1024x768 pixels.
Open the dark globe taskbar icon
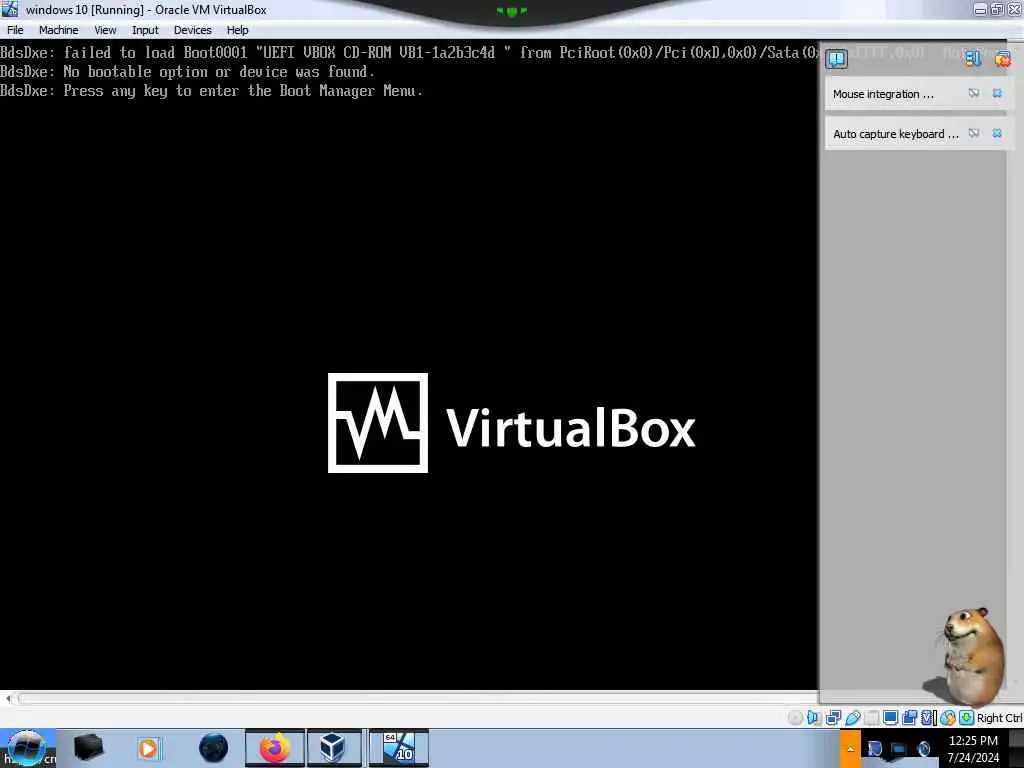pyautogui.click(x=214, y=748)
